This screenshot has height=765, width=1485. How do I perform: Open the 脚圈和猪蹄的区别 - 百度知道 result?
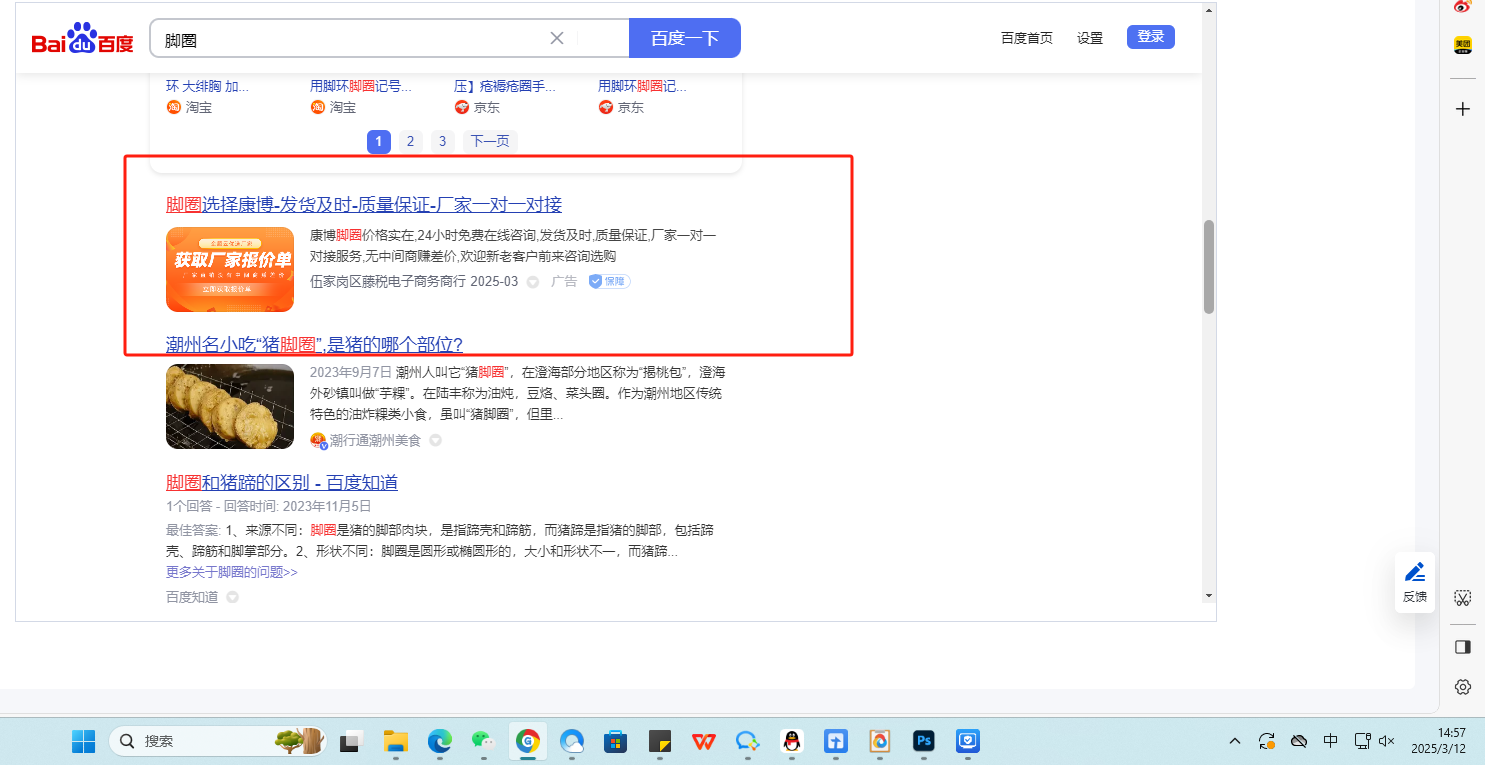click(x=281, y=482)
